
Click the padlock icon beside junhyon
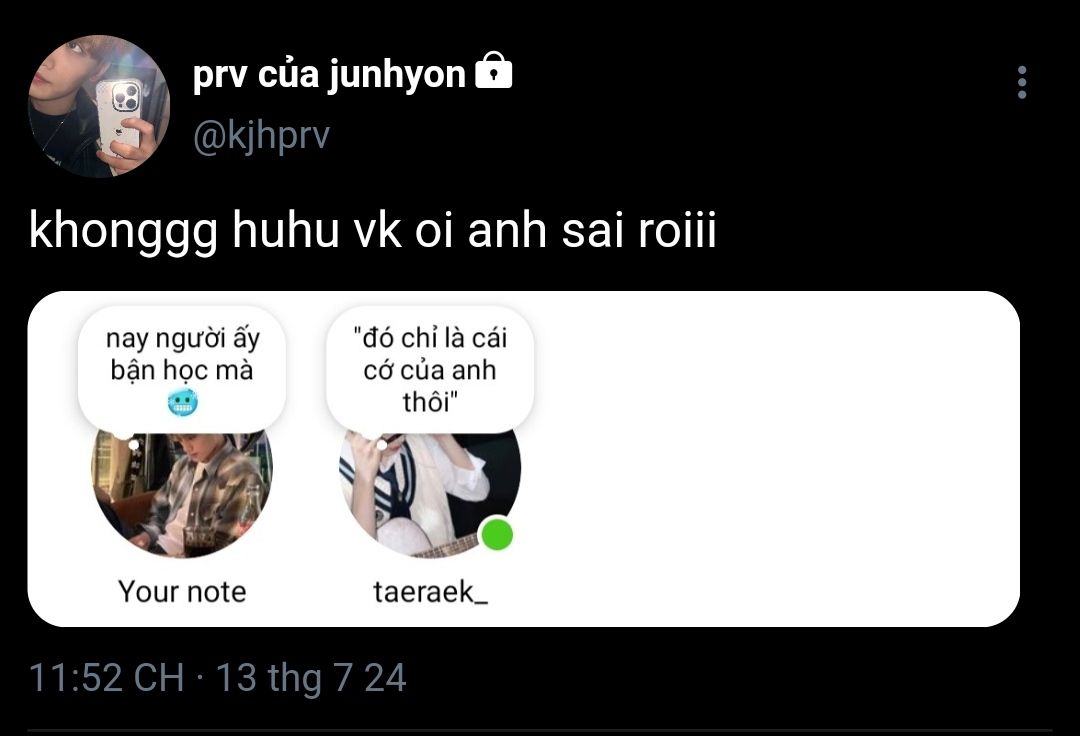(493, 73)
